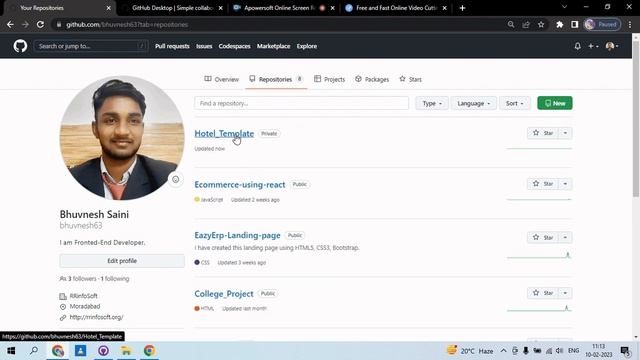This screenshot has width=640, height=360.
Task: Open the http://rrinfosoft.org/ website link
Action: click(96, 317)
